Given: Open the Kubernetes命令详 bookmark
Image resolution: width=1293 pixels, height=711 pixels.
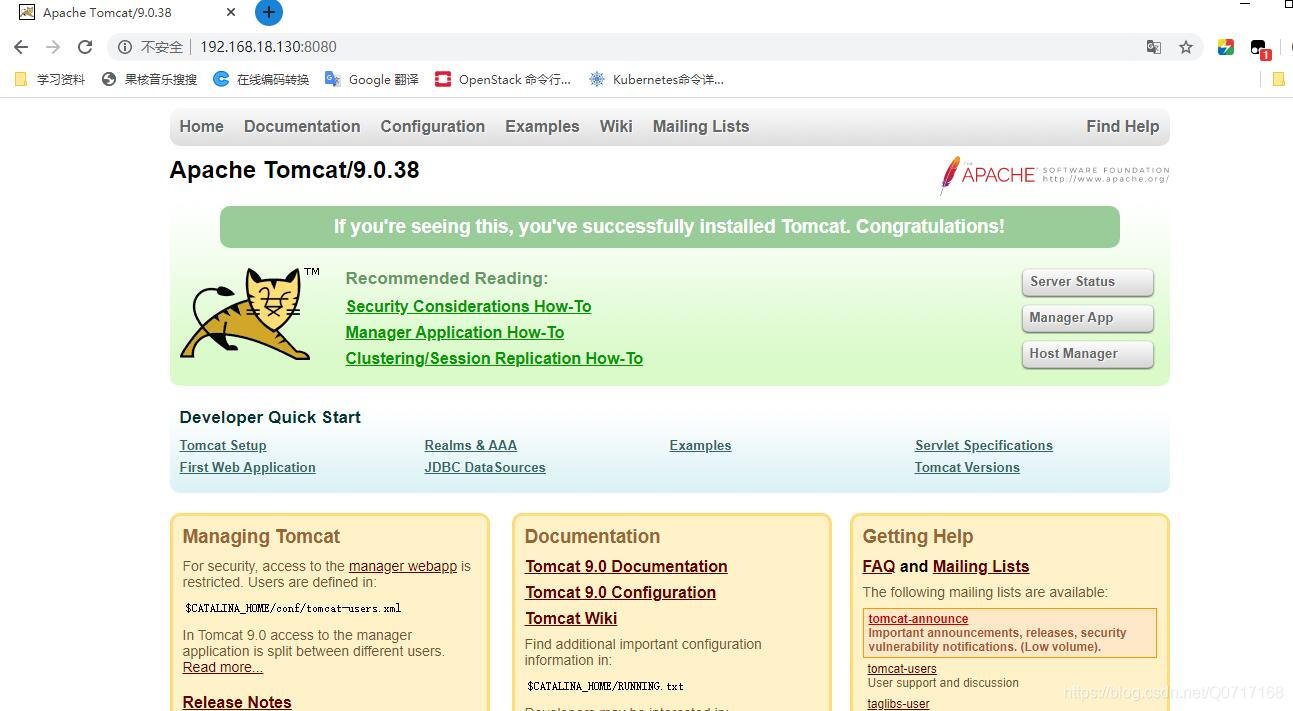Looking at the screenshot, I should tap(656, 79).
